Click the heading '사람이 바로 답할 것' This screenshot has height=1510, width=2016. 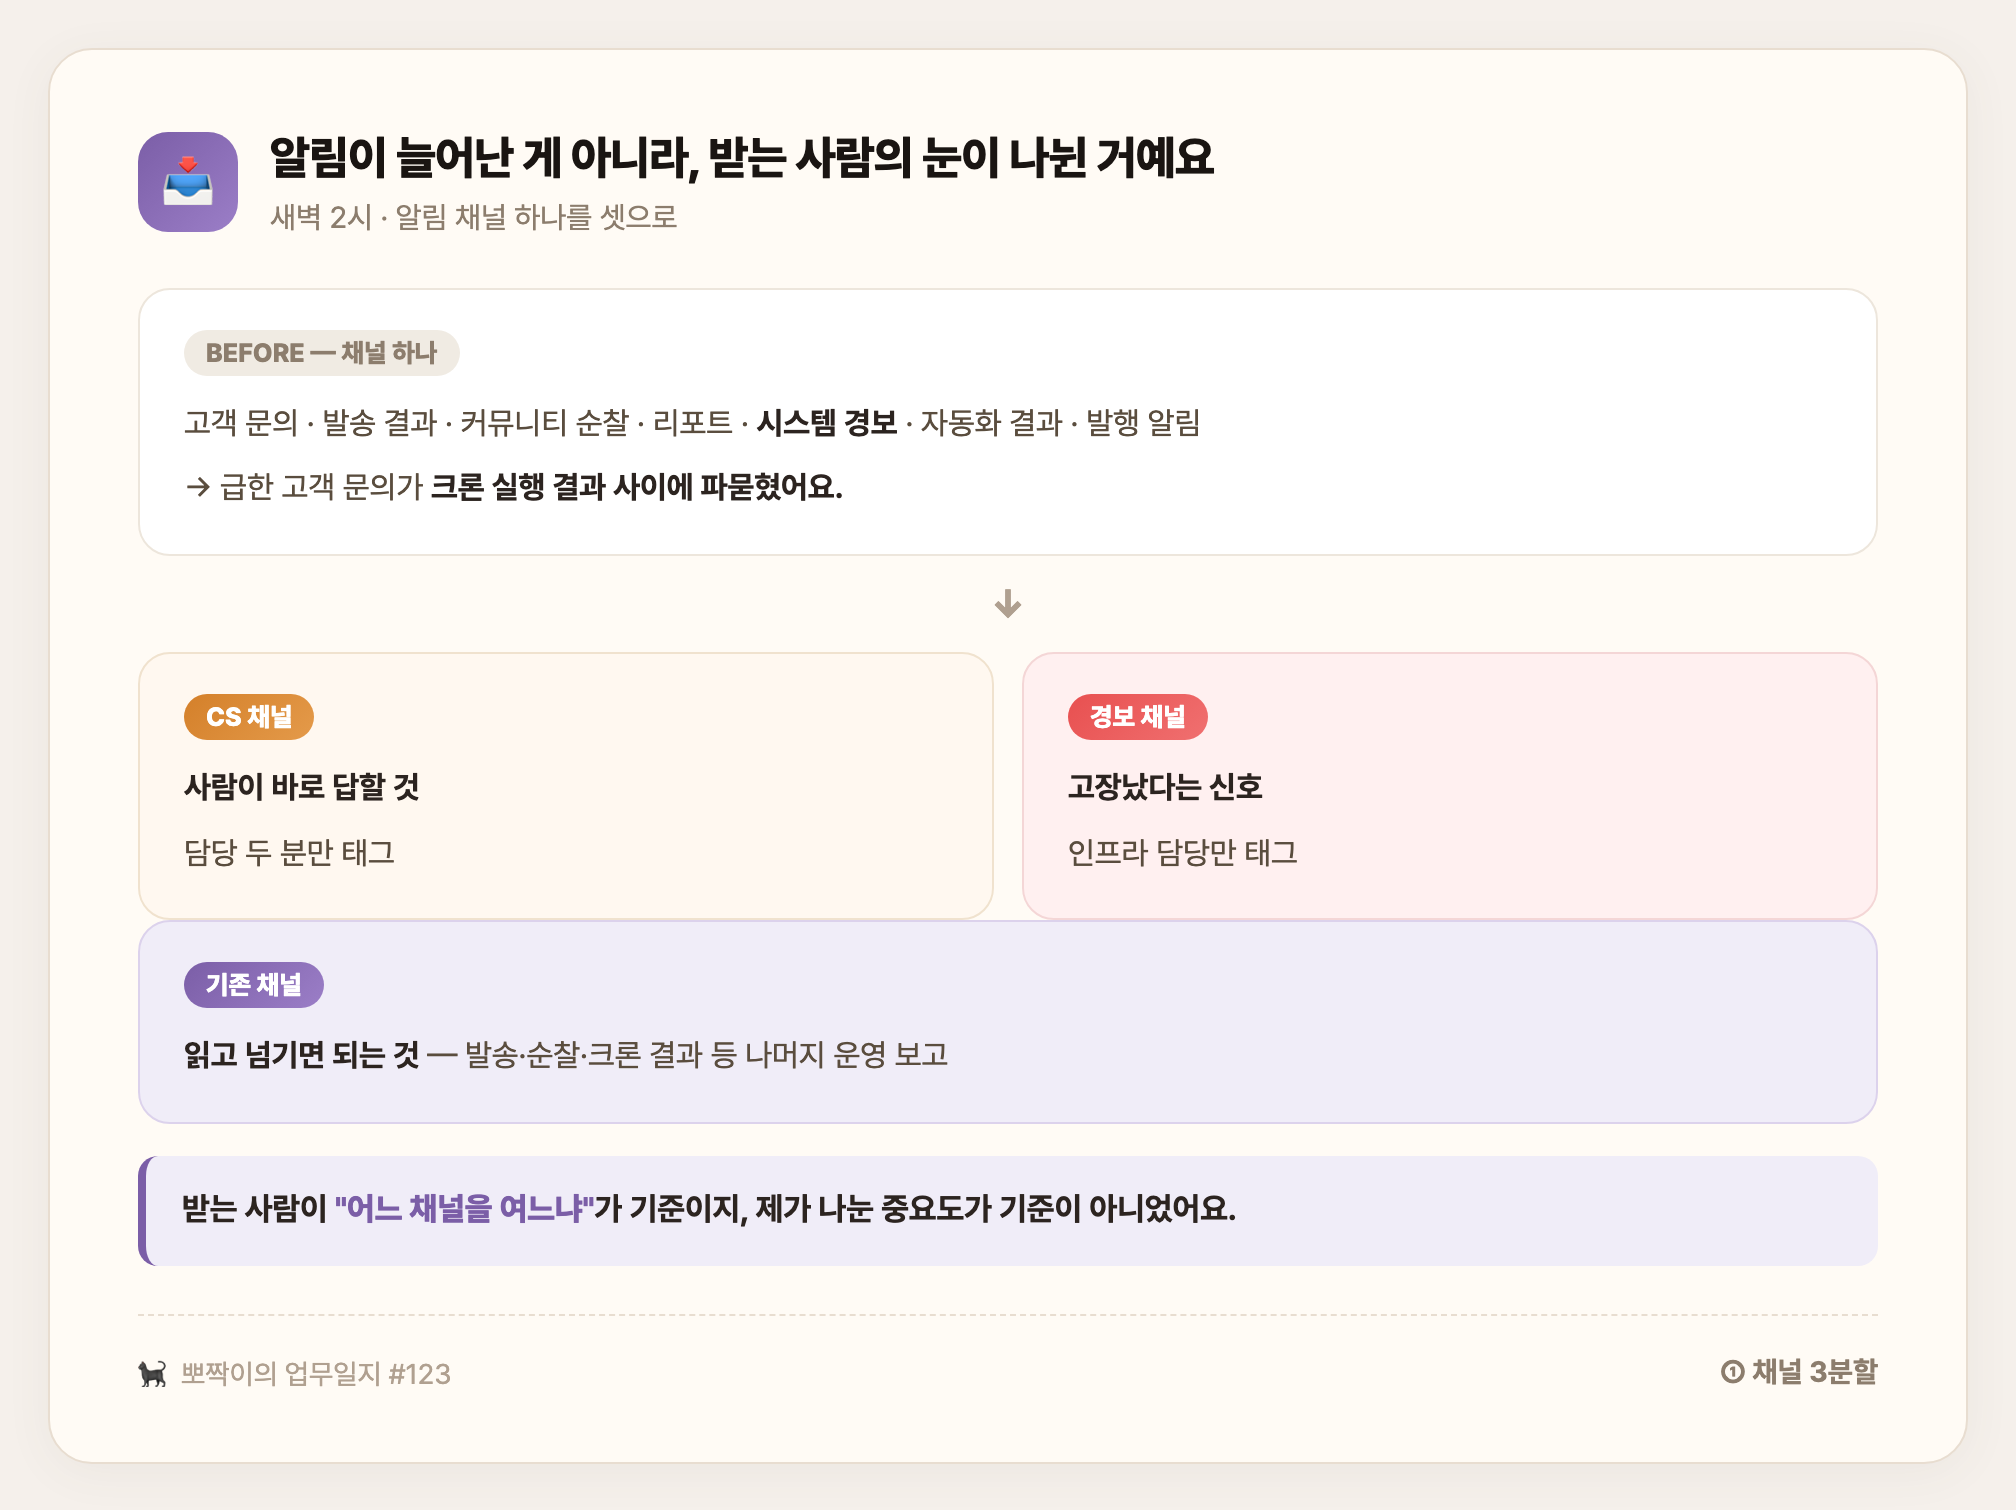[x=302, y=787]
